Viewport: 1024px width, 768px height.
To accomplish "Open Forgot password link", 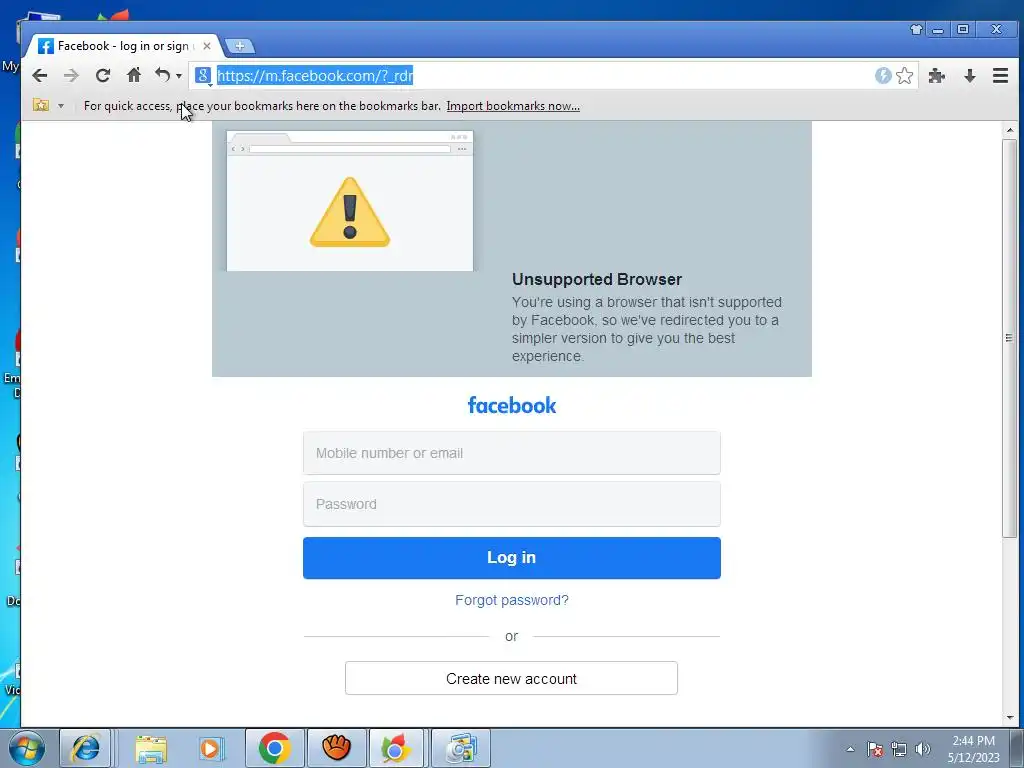I will [511, 600].
